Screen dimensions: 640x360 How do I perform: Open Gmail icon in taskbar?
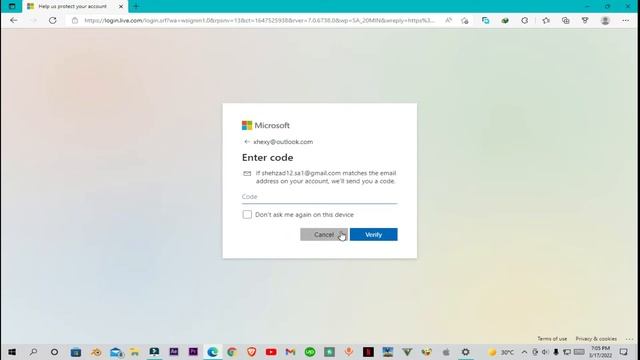click(290, 352)
